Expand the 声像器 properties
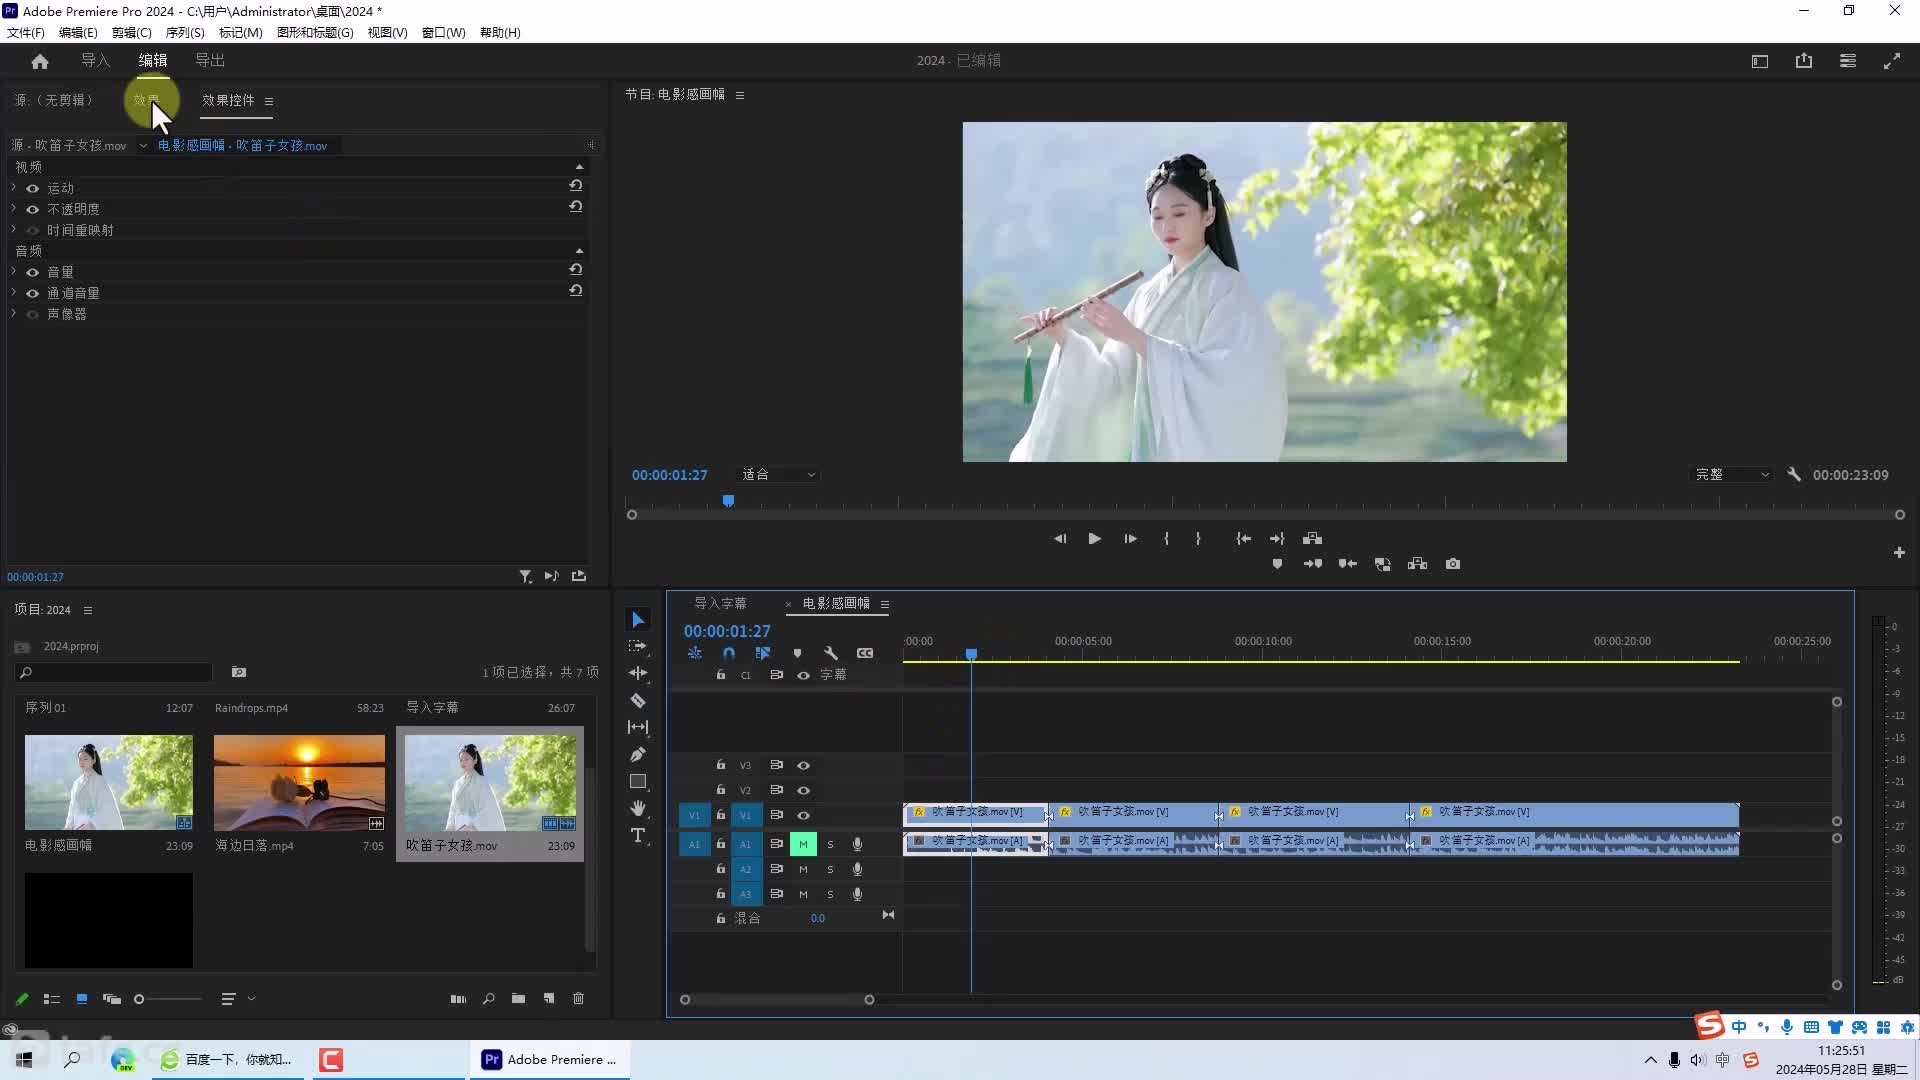Image resolution: width=1920 pixels, height=1080 pixels. click(x=14, y=314)
